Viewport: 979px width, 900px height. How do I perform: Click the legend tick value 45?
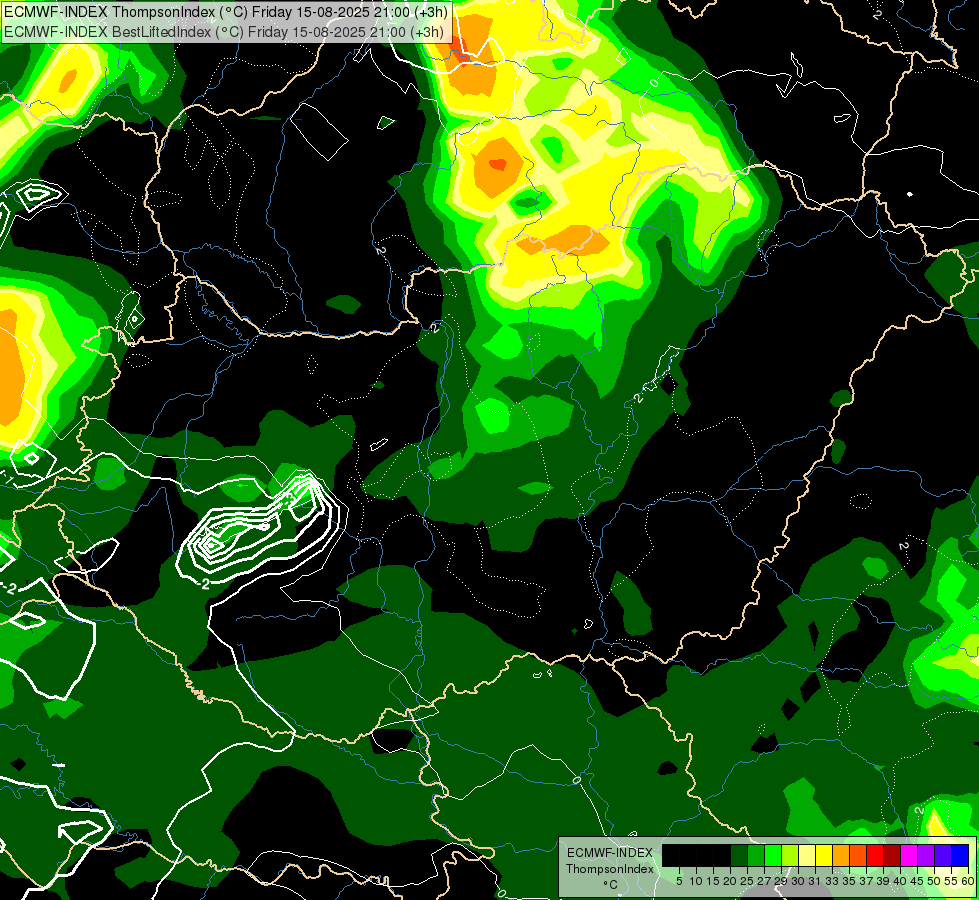click(x=917, y=881)
